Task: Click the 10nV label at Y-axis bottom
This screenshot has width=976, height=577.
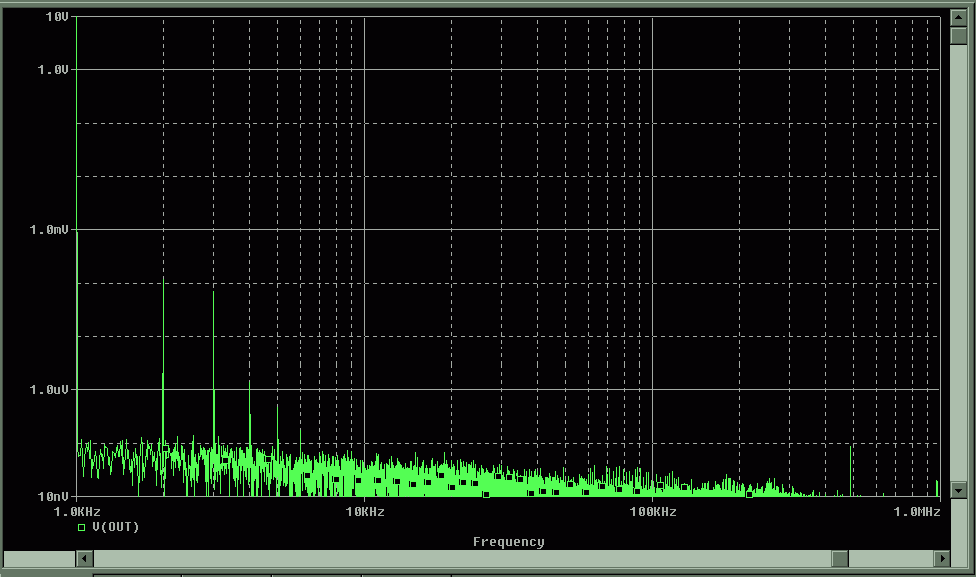Action: (x=54, y=496)
